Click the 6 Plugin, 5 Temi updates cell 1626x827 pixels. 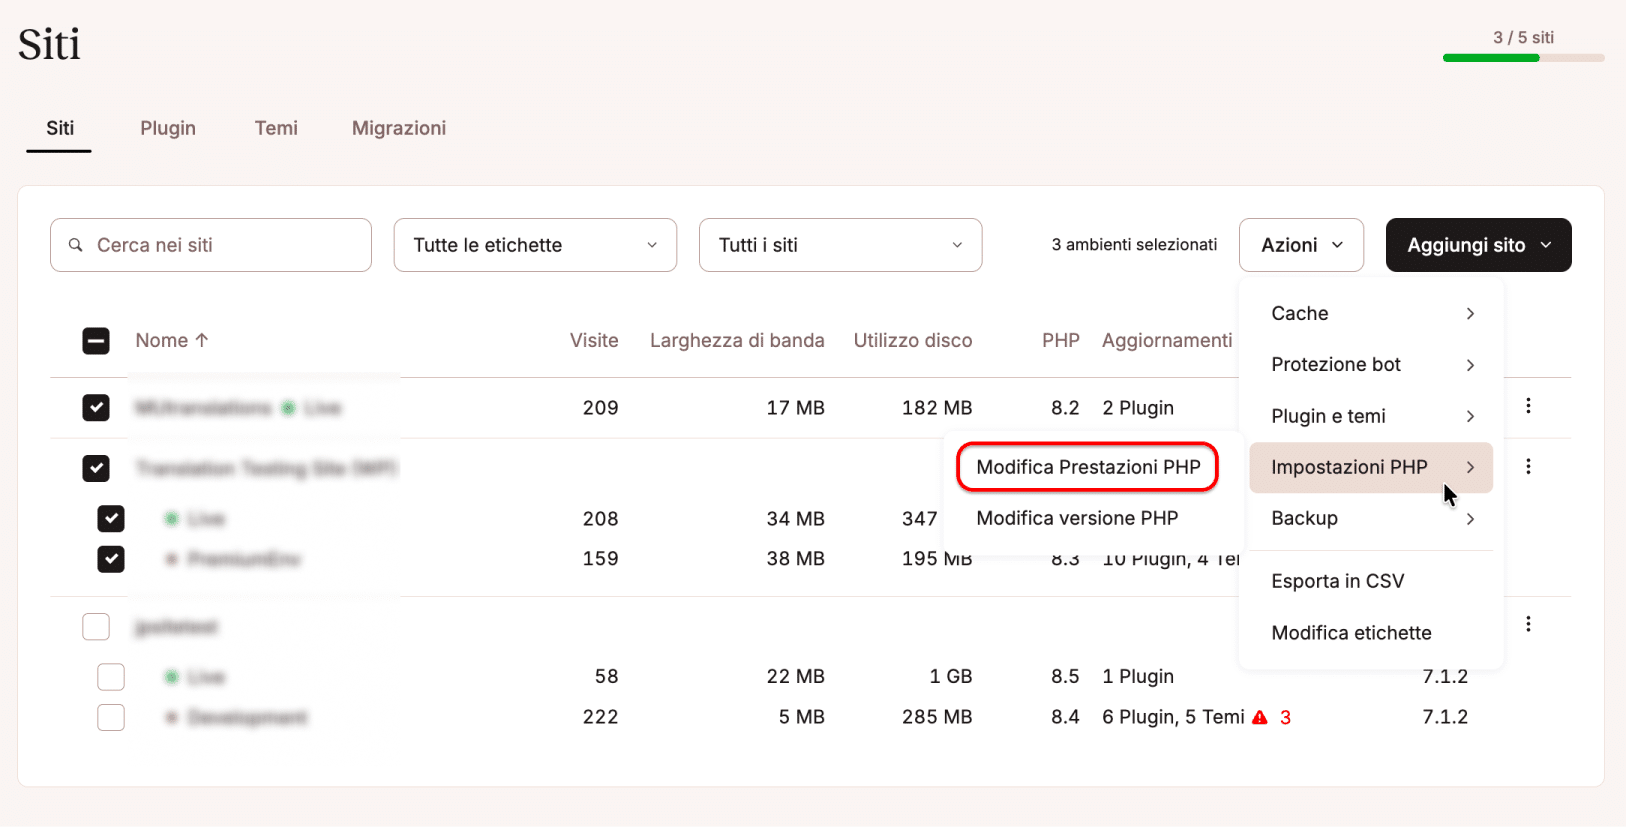pos(1173,717)
